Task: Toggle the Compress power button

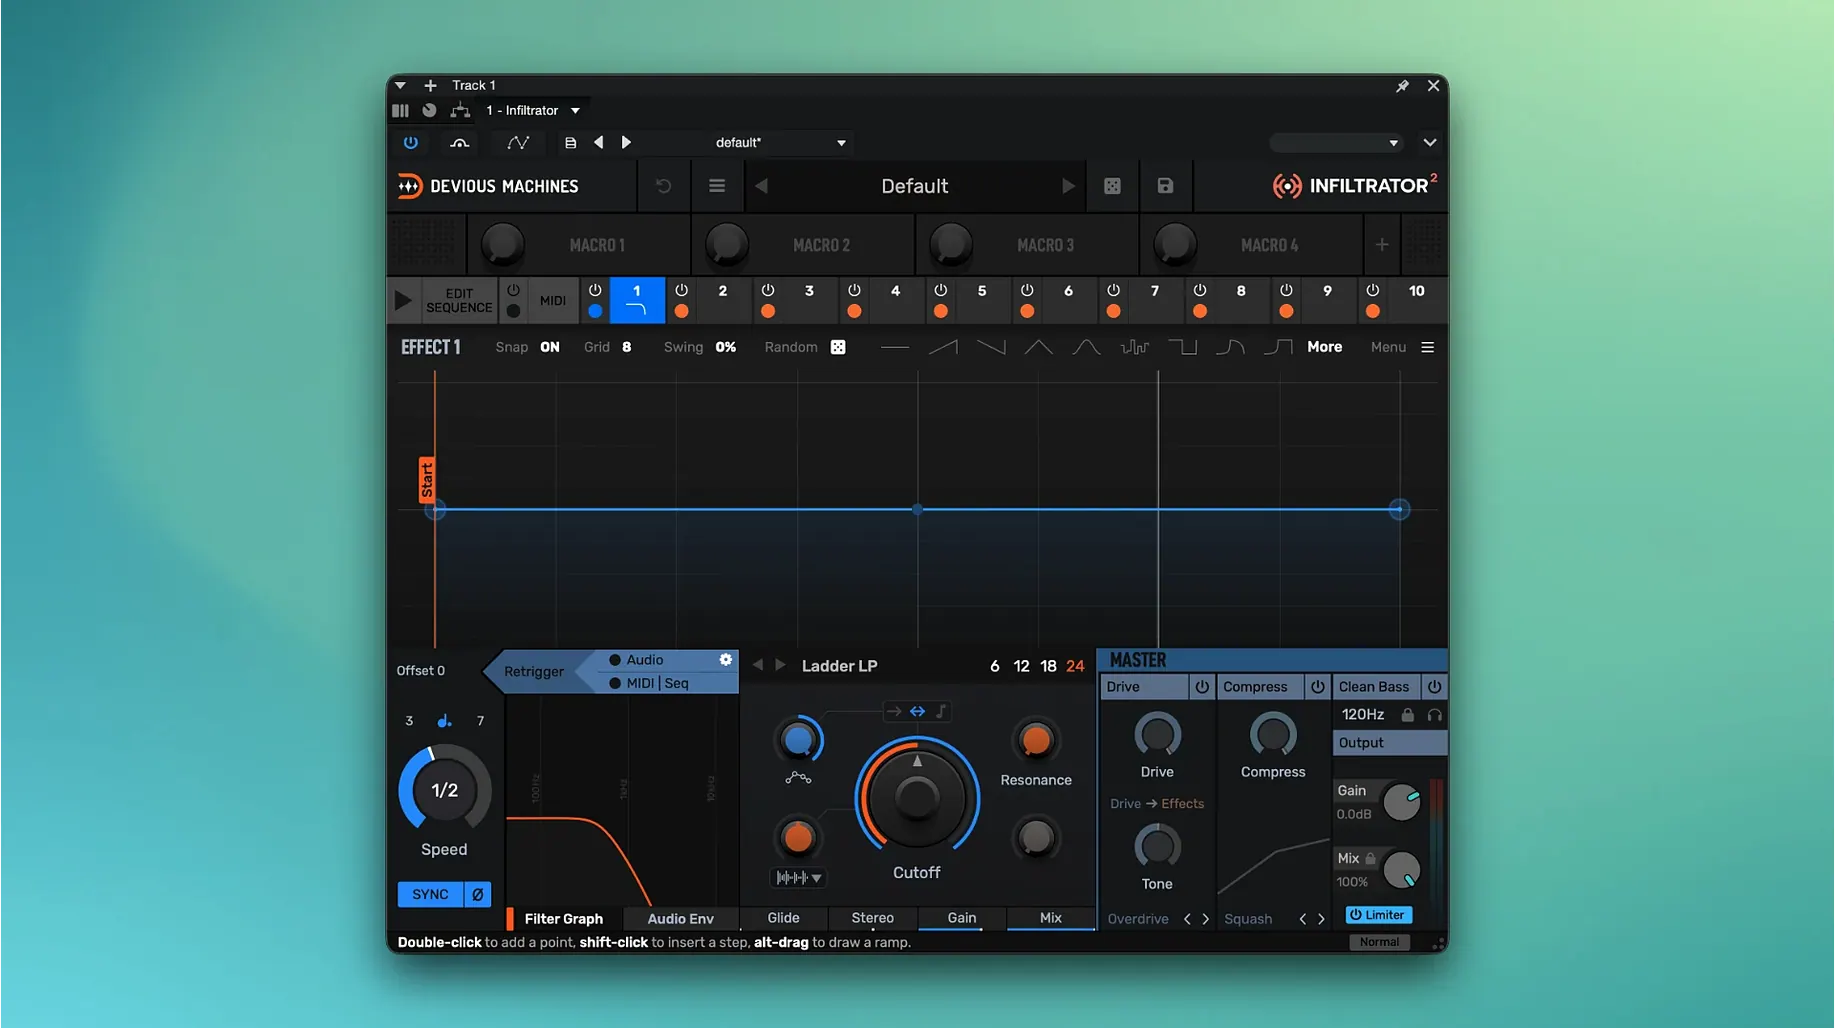Action: tap(1318, 687)
